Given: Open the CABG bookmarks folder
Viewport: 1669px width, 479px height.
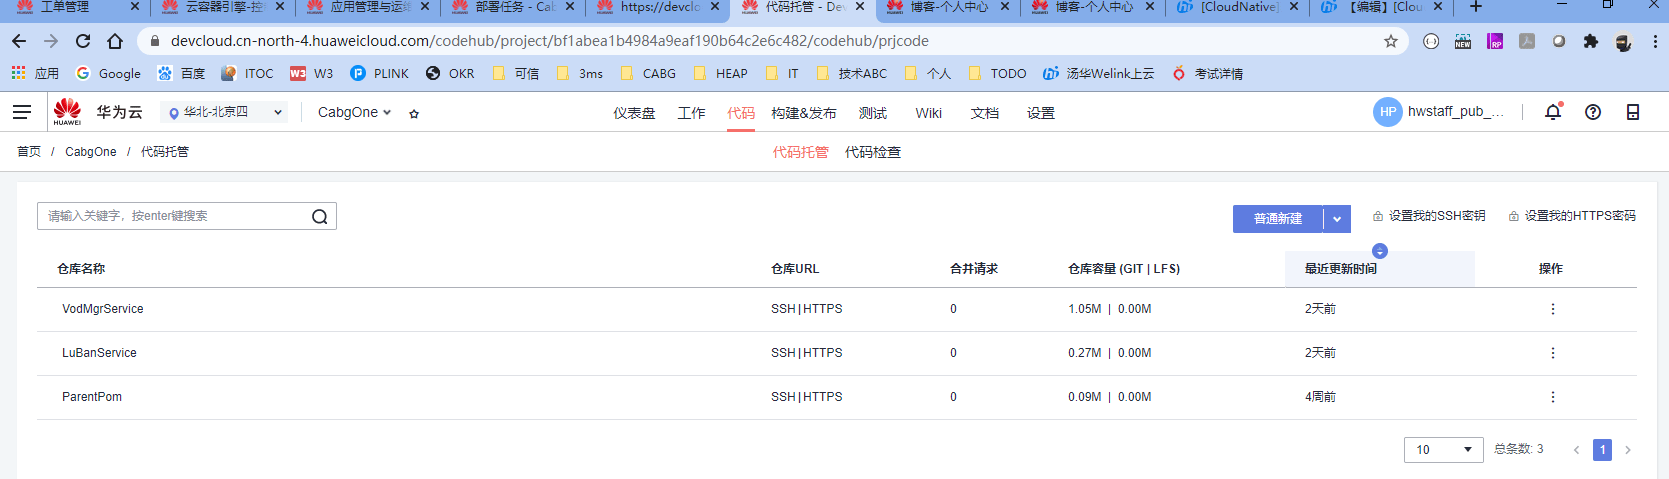Looking at the screenshot, I should pyautogui.click(x=648, y=73).
